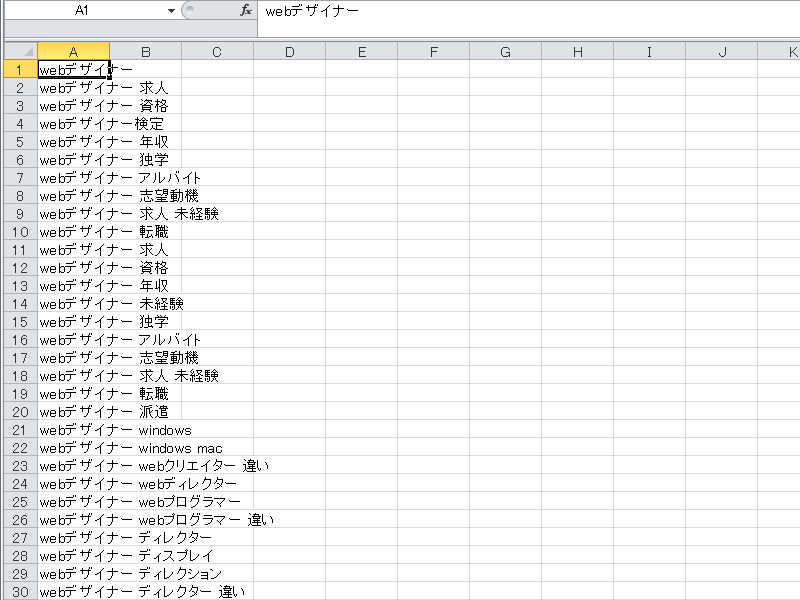Viewport: 800px width, 600px height.
Task: Select column B header
Action: (145, 52)
